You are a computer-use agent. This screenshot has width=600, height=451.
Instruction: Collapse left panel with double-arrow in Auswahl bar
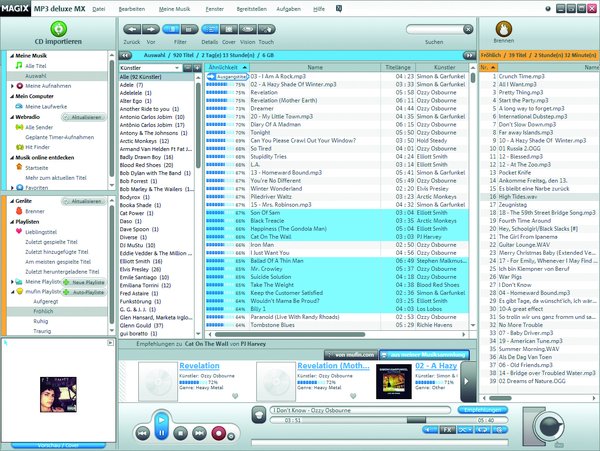[x=125, y=55]
